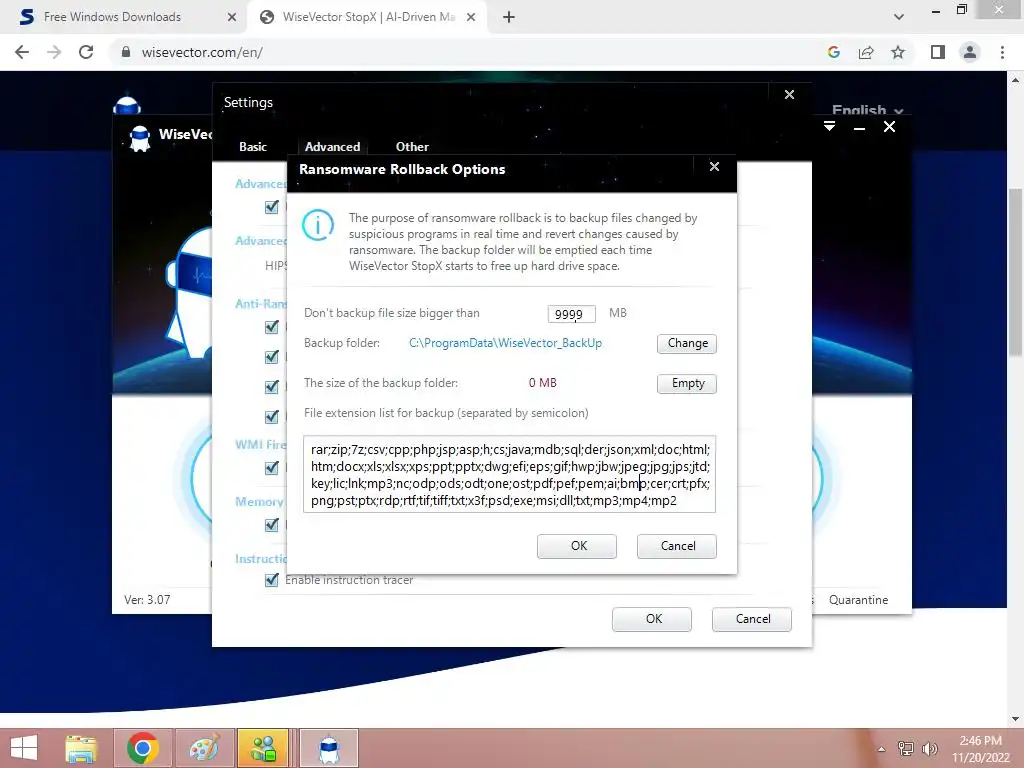The height and width of the screenshot is (768, 1024).
Task: Click Empty to clear backup folder
Action: [x=687, y=383]
